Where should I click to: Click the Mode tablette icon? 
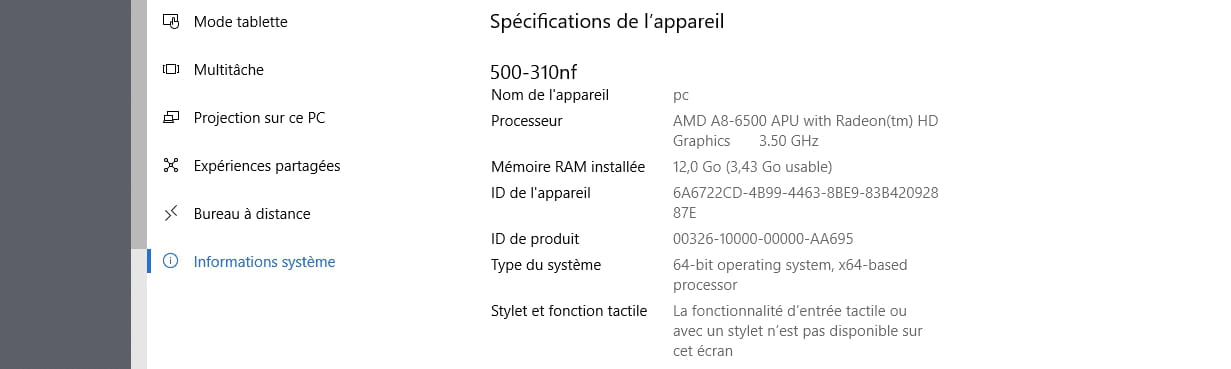click(x=170, y=22)
